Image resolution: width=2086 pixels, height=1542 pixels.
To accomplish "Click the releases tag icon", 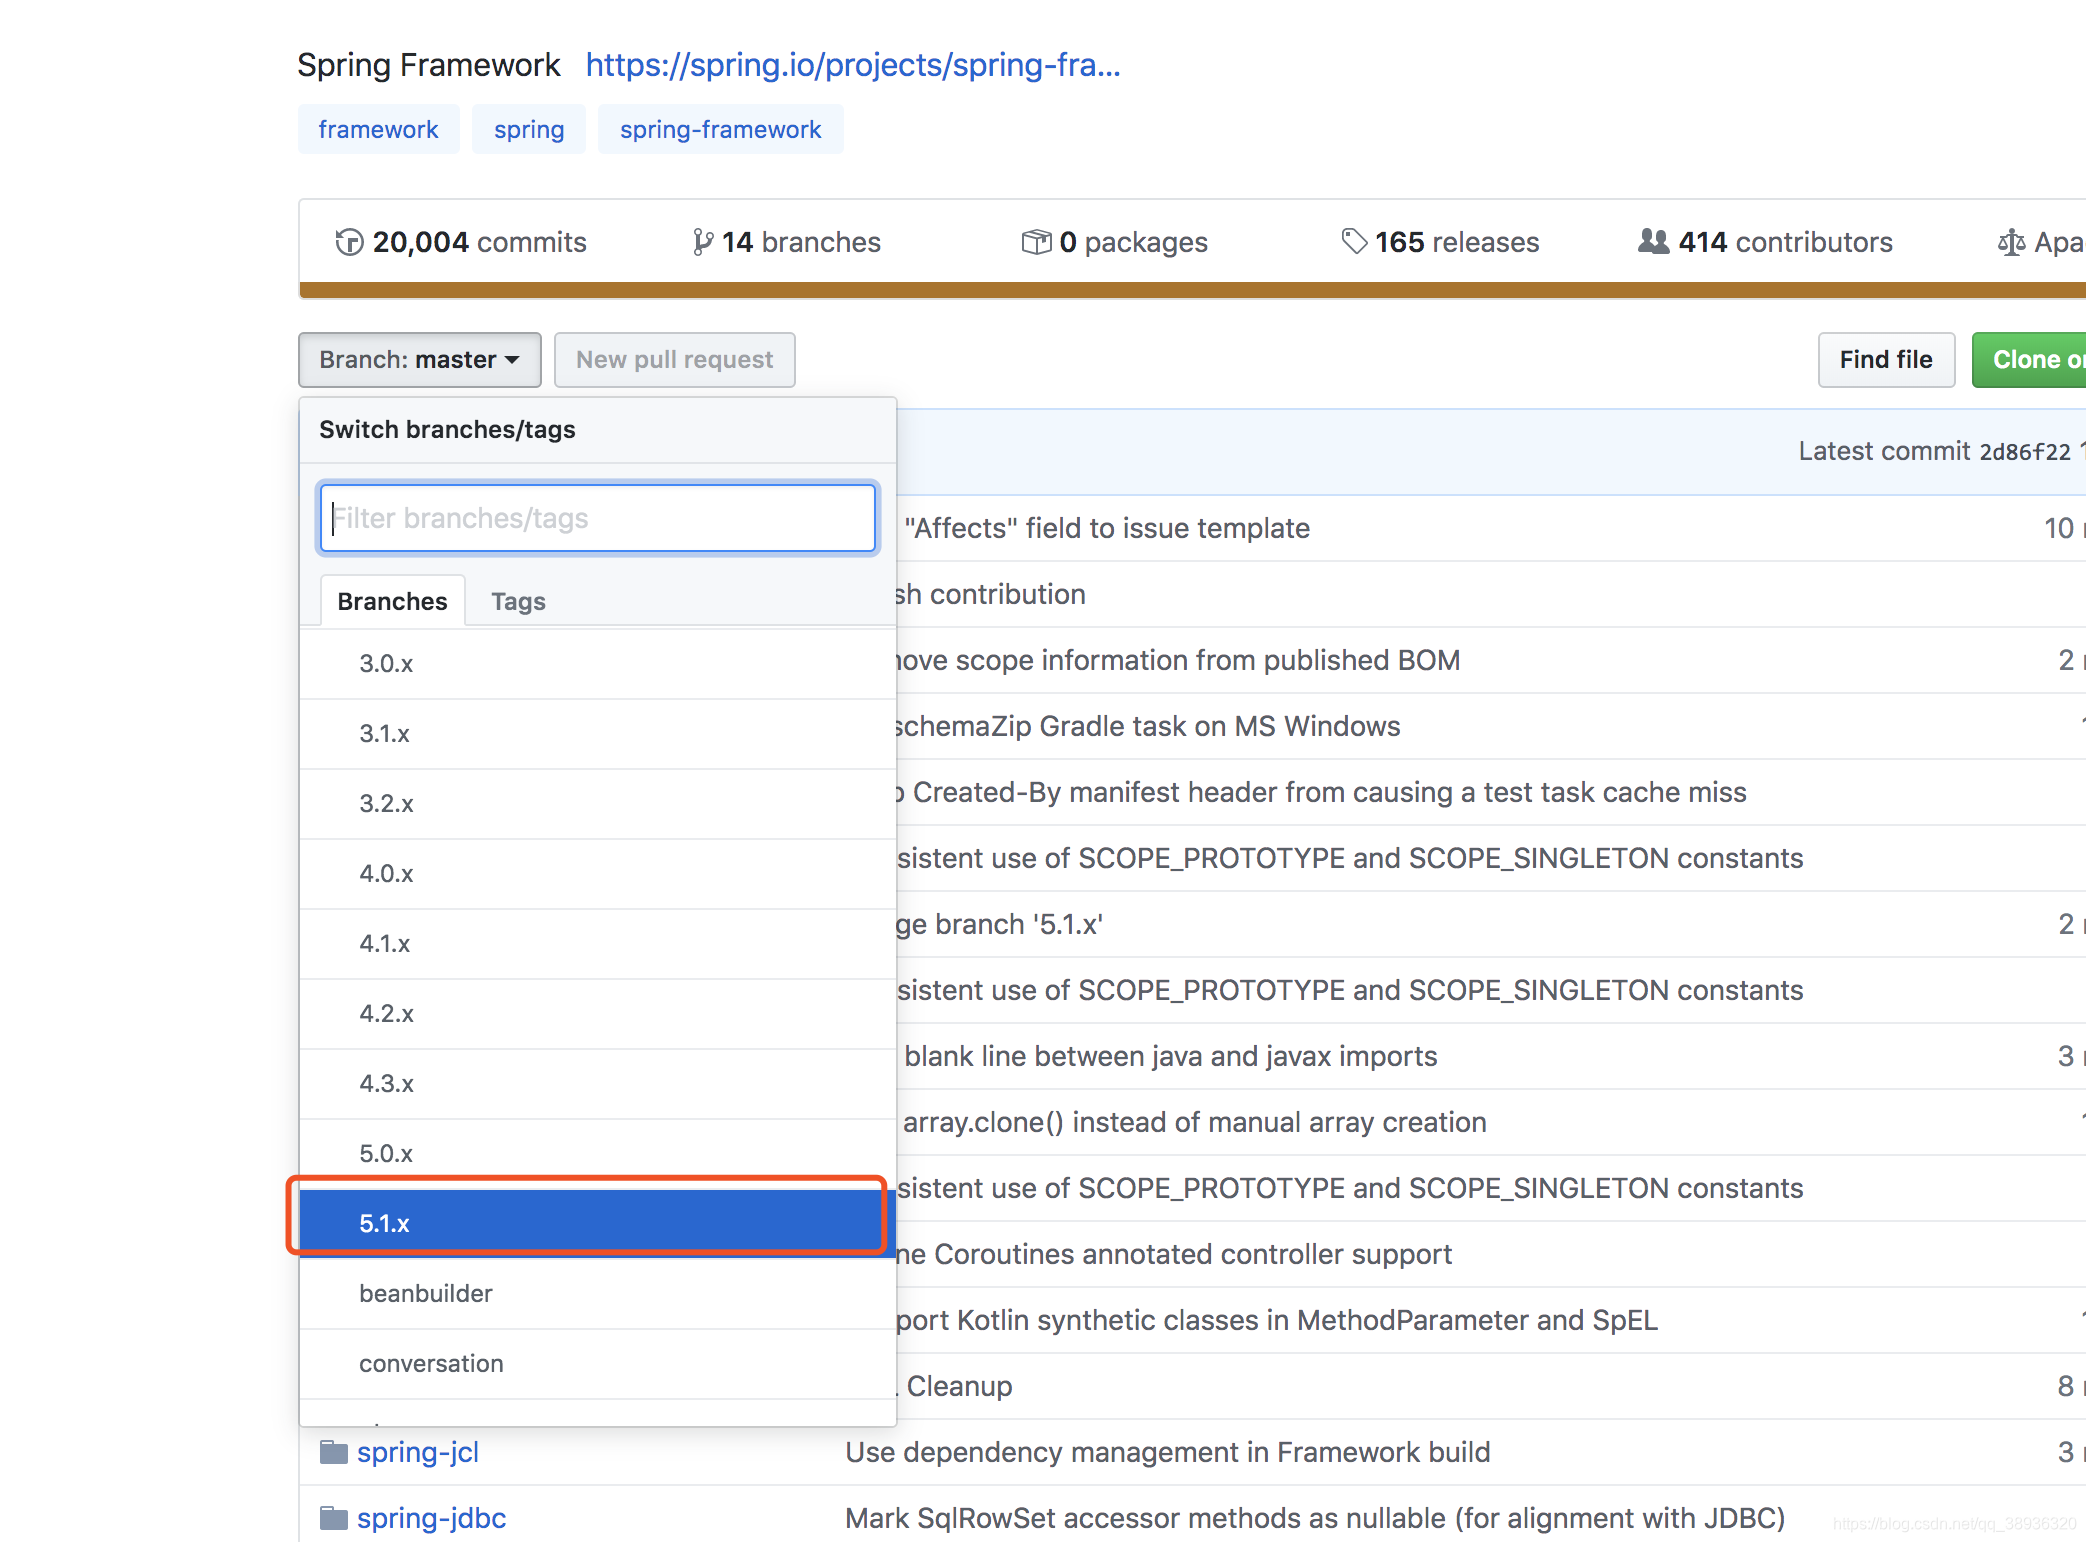I will [1354, 241].
